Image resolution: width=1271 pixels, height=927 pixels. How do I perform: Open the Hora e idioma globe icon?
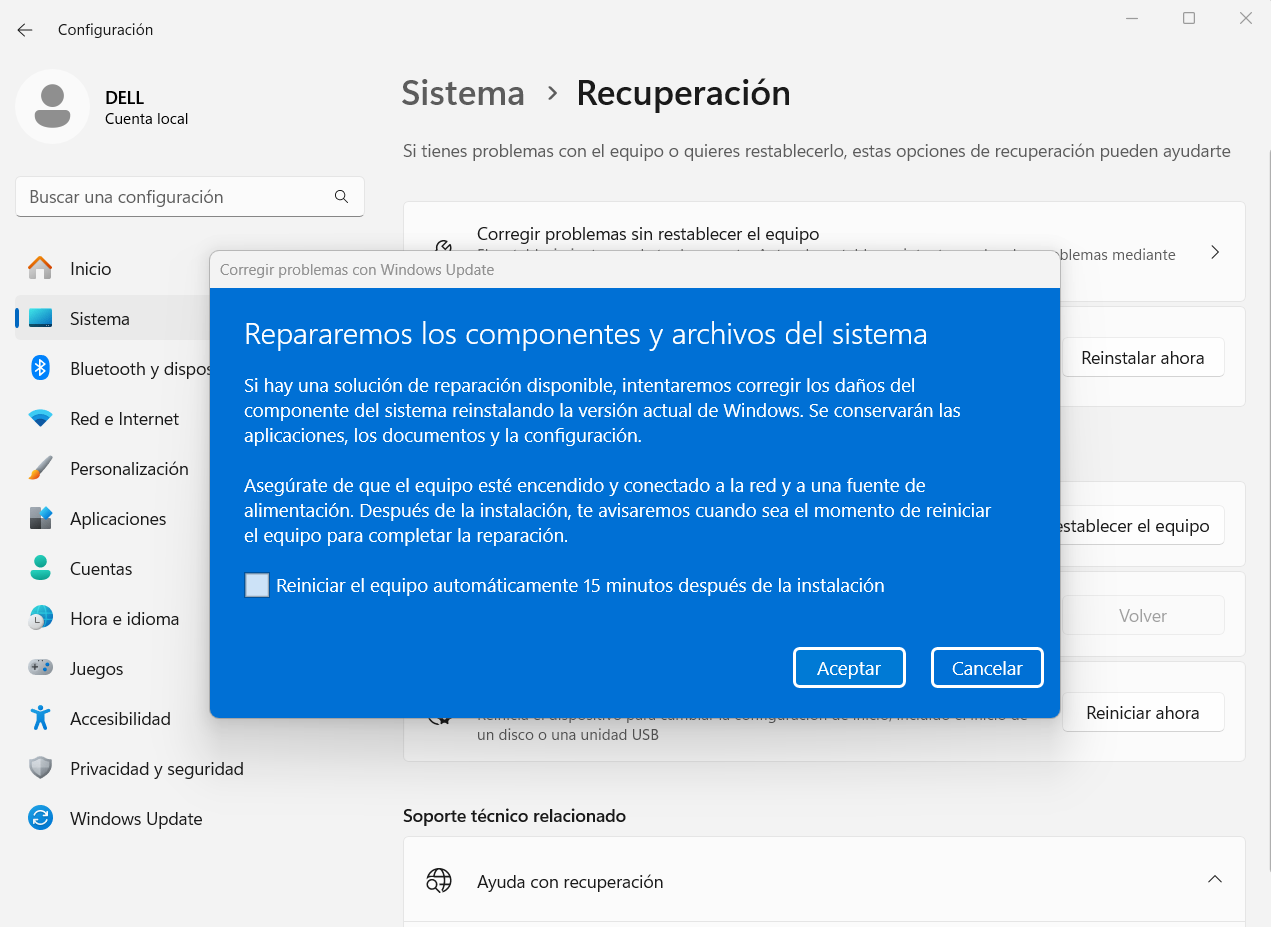[x=40, y=618]
